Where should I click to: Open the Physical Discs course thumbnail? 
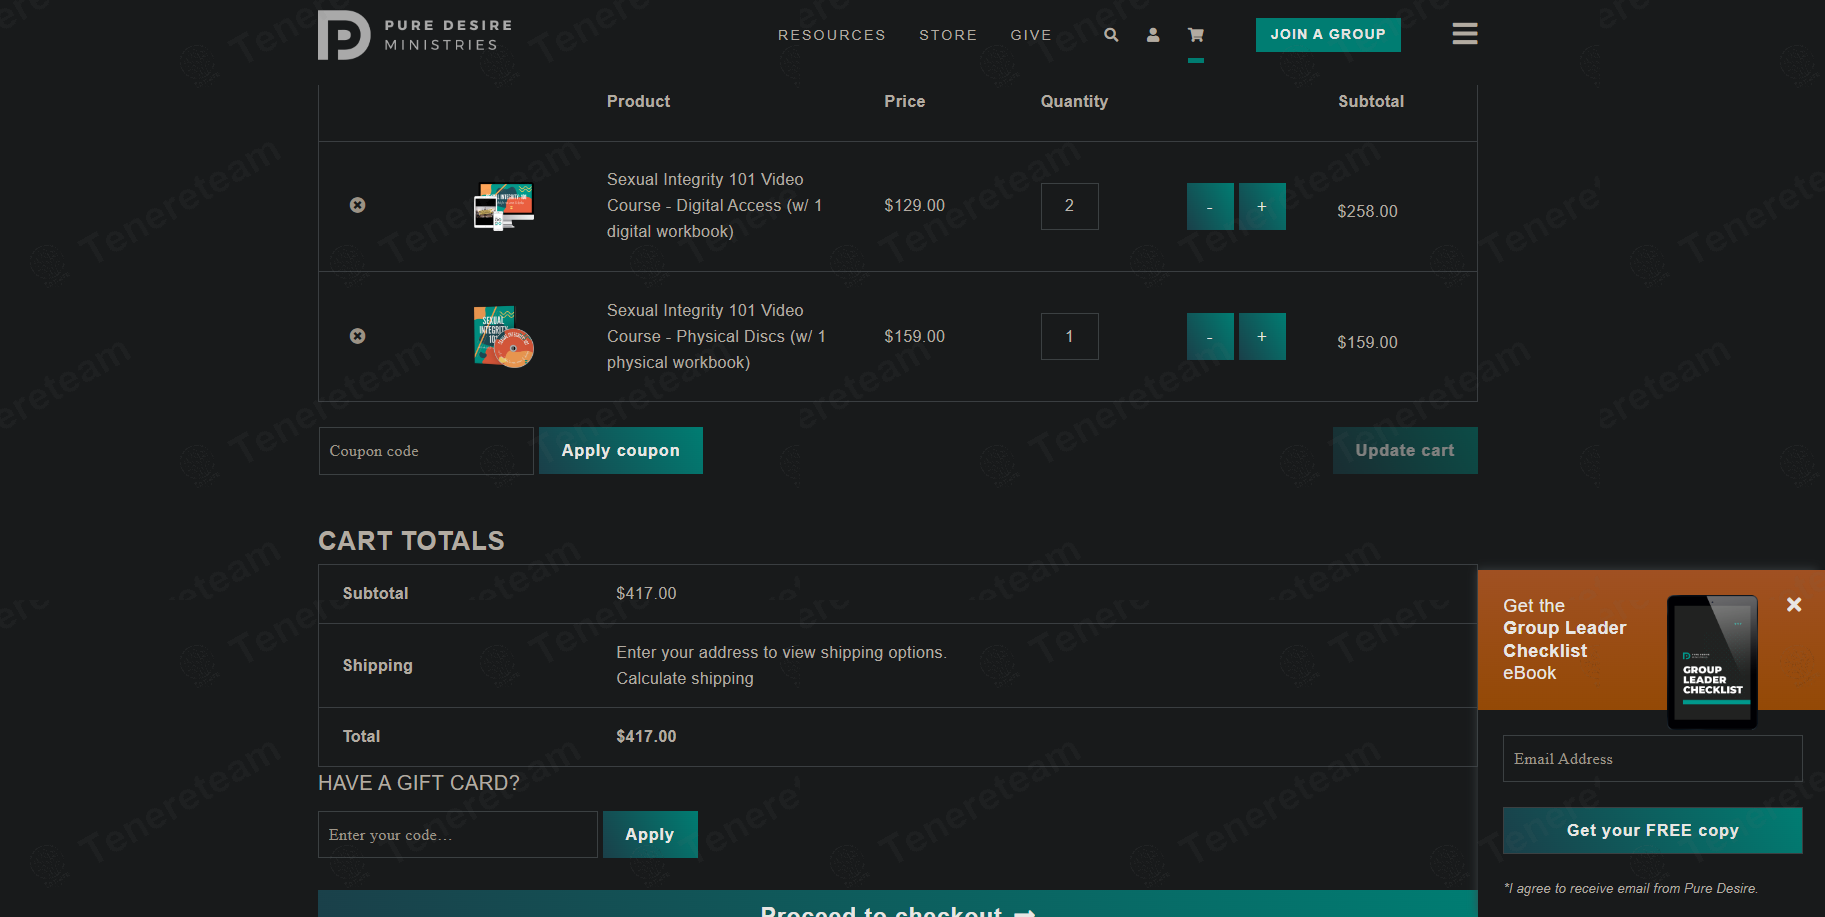click(x=504, y=337)
